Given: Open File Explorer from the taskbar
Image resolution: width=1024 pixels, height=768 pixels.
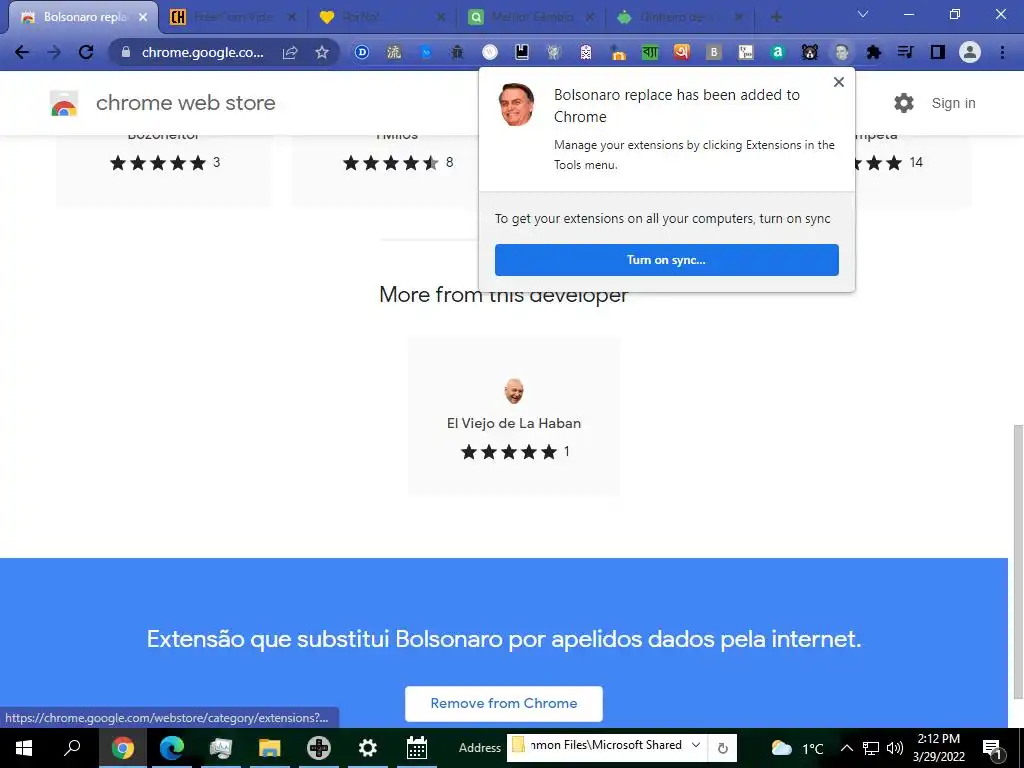Looking at the screenshot, I should click(270, 748).
